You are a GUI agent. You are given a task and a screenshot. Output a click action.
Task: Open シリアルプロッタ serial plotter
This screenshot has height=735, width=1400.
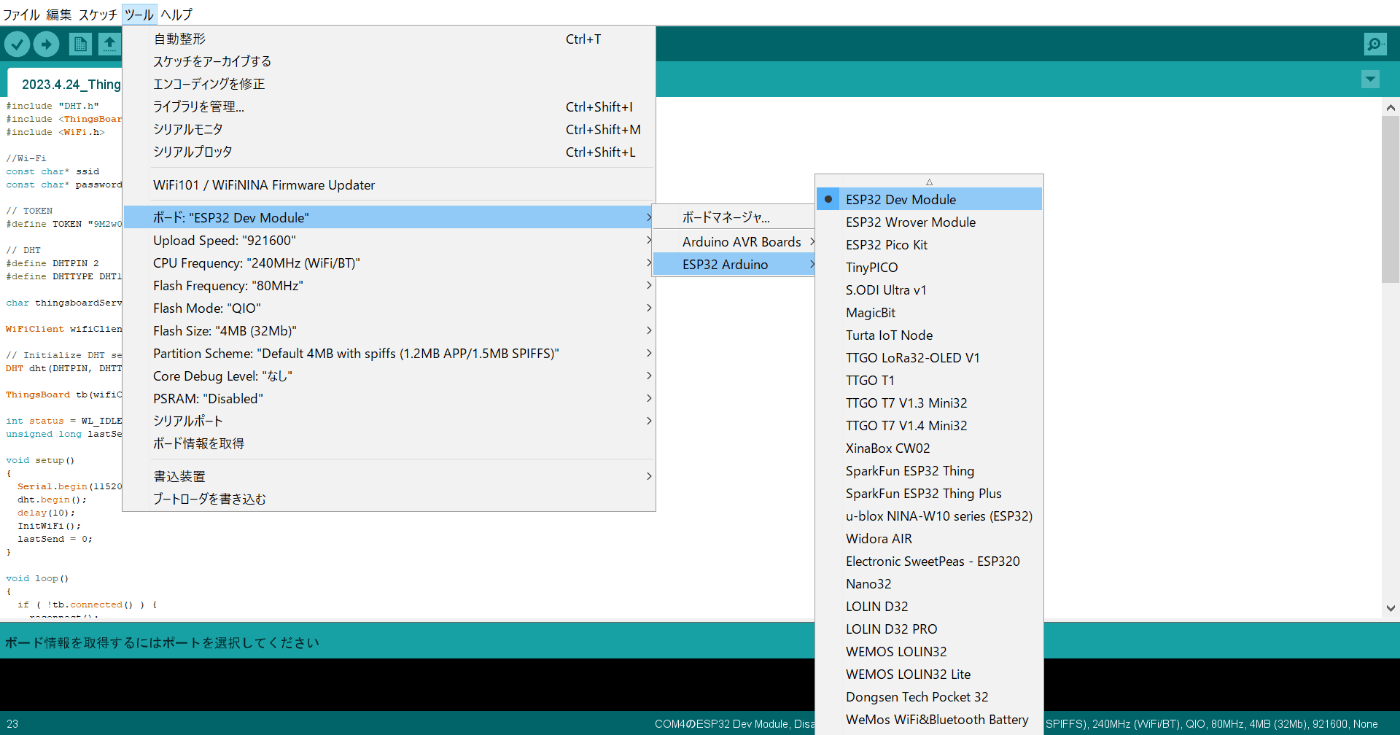click(389, 152)
